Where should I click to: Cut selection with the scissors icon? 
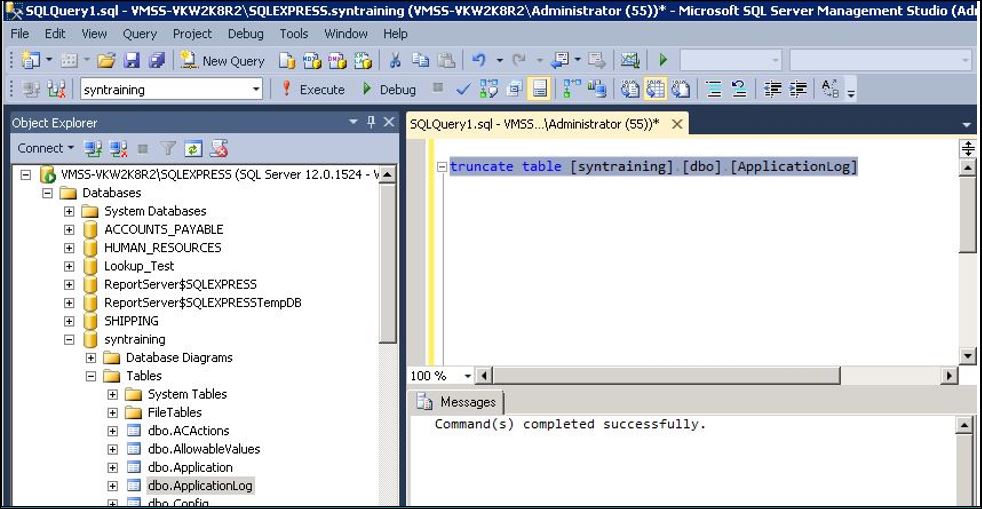[x=395, y=61]
